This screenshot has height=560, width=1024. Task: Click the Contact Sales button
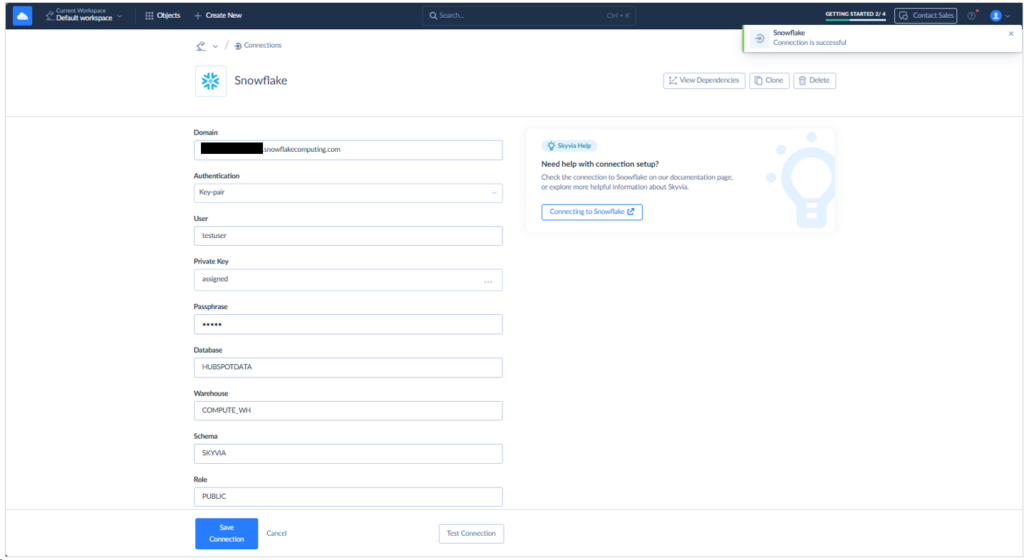click(925, 15)
